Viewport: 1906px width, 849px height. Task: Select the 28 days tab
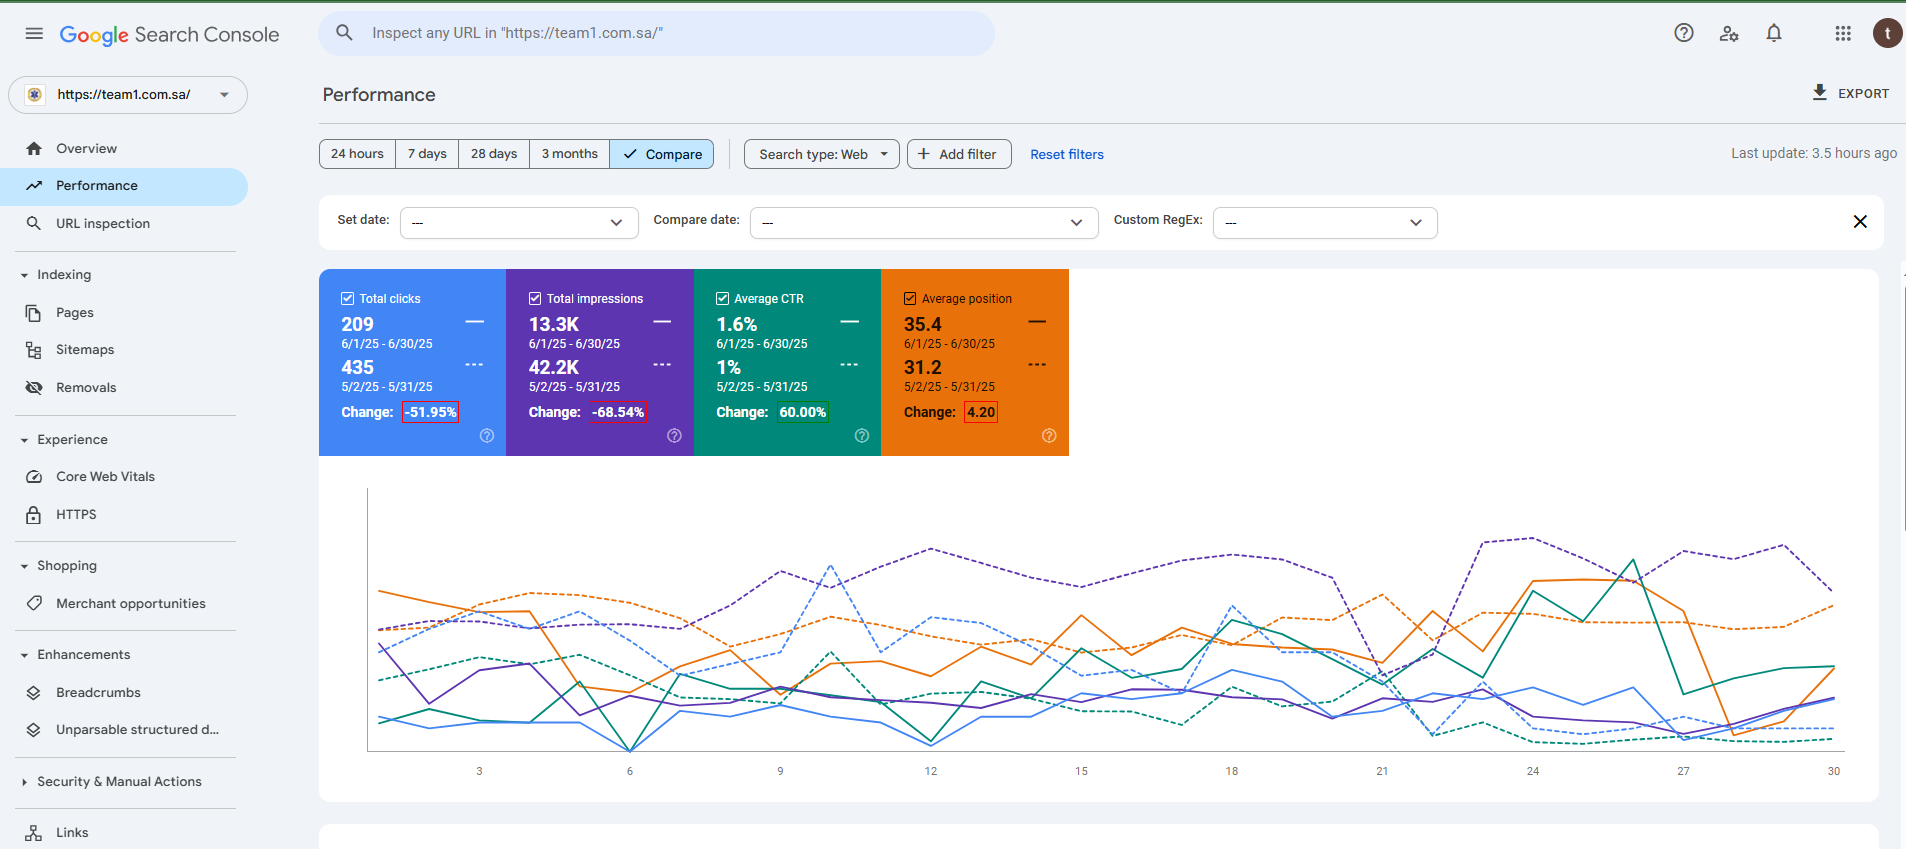coord(494,154)
